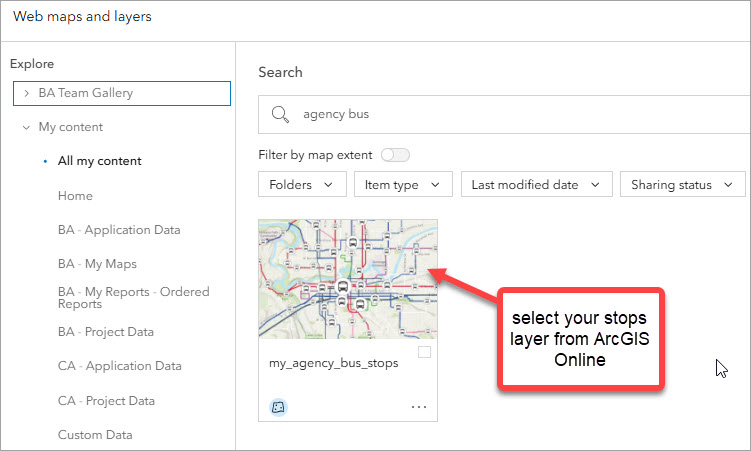Select CA - Project Data folder

106,401
